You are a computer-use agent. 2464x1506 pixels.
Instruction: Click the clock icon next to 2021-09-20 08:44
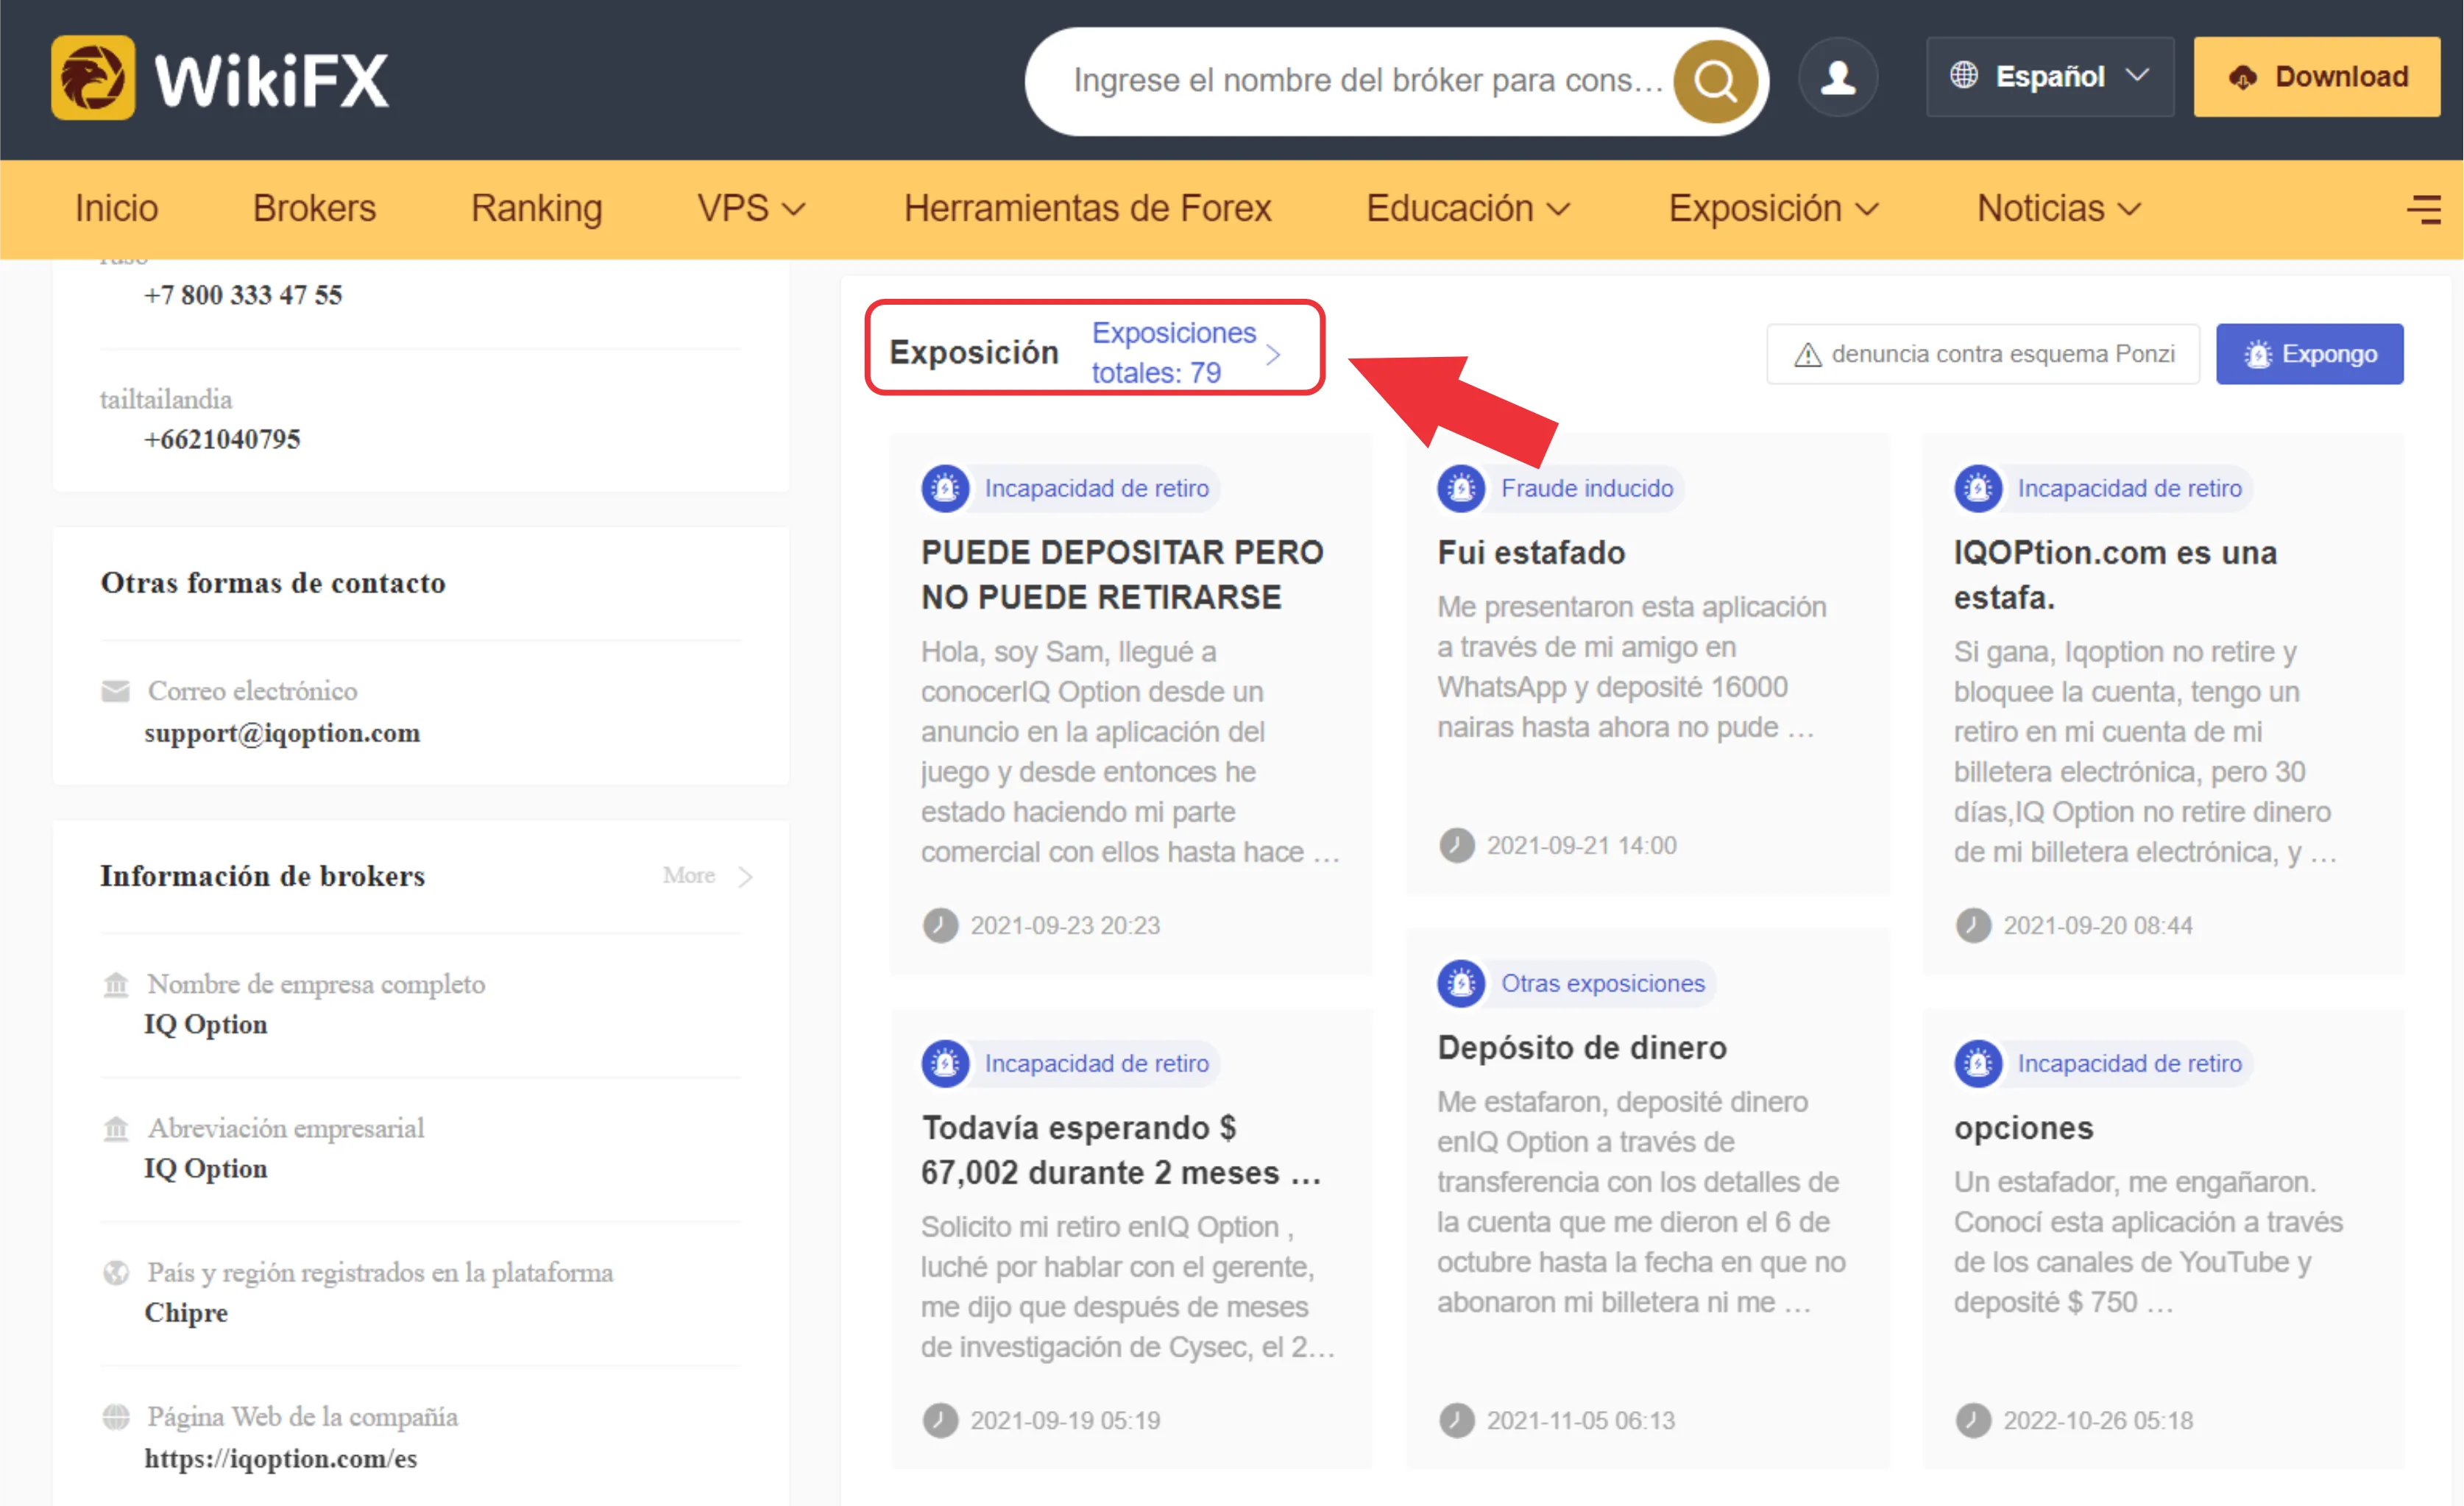1973,925
